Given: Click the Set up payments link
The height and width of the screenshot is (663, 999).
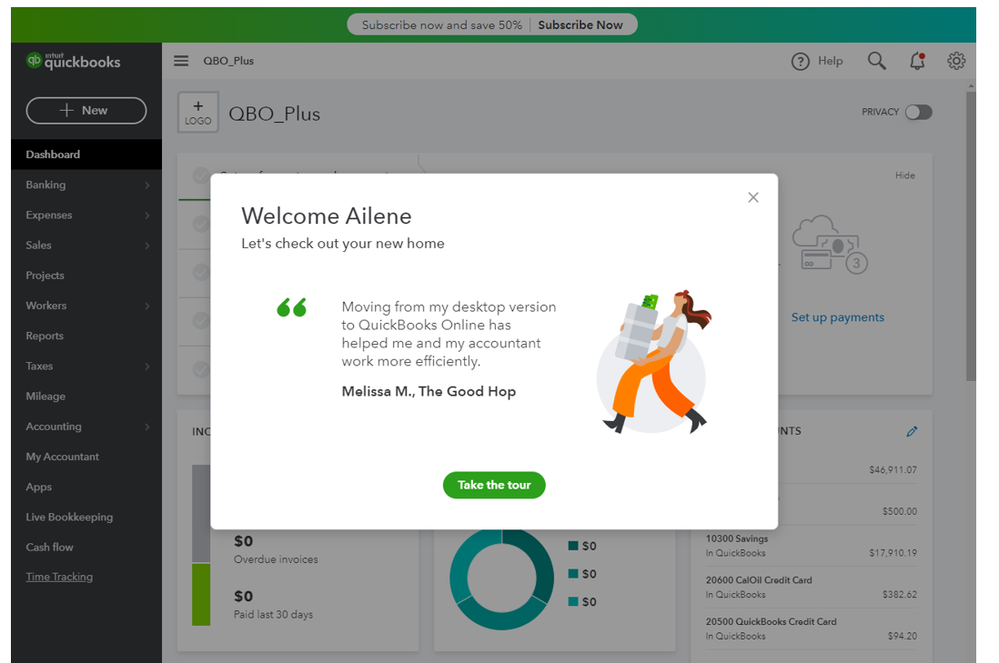Looking at the screenshot, I should click(838, 317).
